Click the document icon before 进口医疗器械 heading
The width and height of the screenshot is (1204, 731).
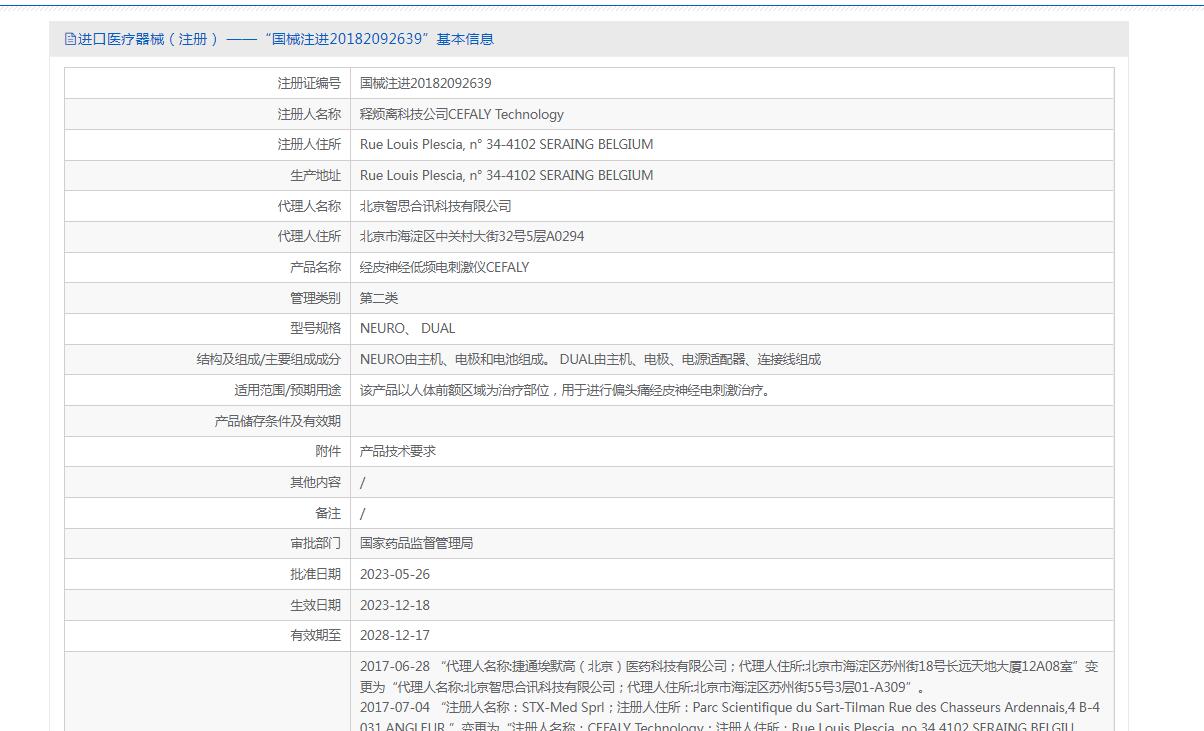click(70, 39)
